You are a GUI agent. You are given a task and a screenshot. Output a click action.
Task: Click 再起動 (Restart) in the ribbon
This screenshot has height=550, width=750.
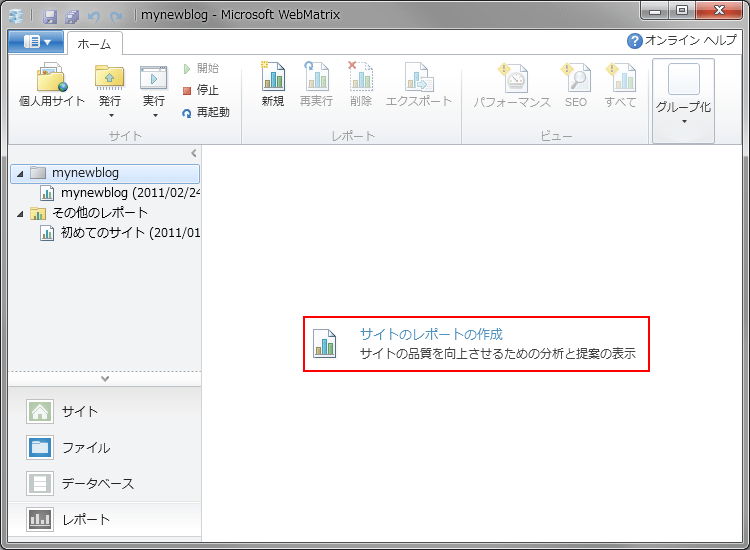coord(206,112)
